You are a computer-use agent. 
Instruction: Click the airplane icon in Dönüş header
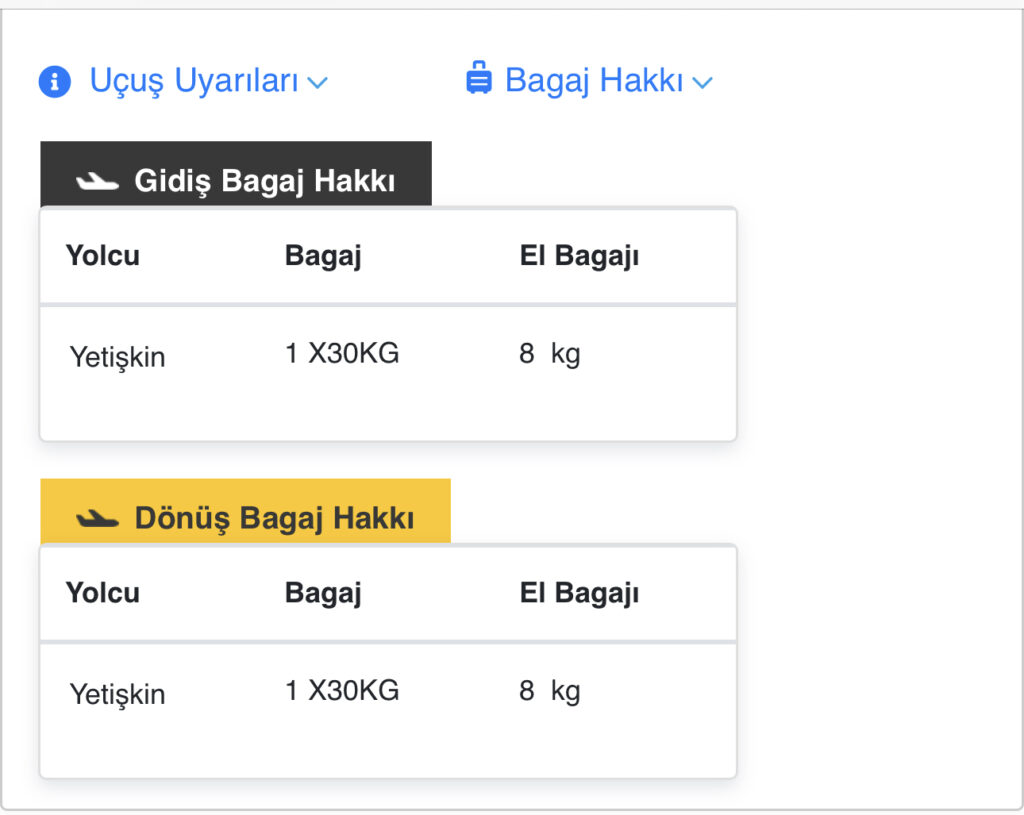tap(97, 518)
